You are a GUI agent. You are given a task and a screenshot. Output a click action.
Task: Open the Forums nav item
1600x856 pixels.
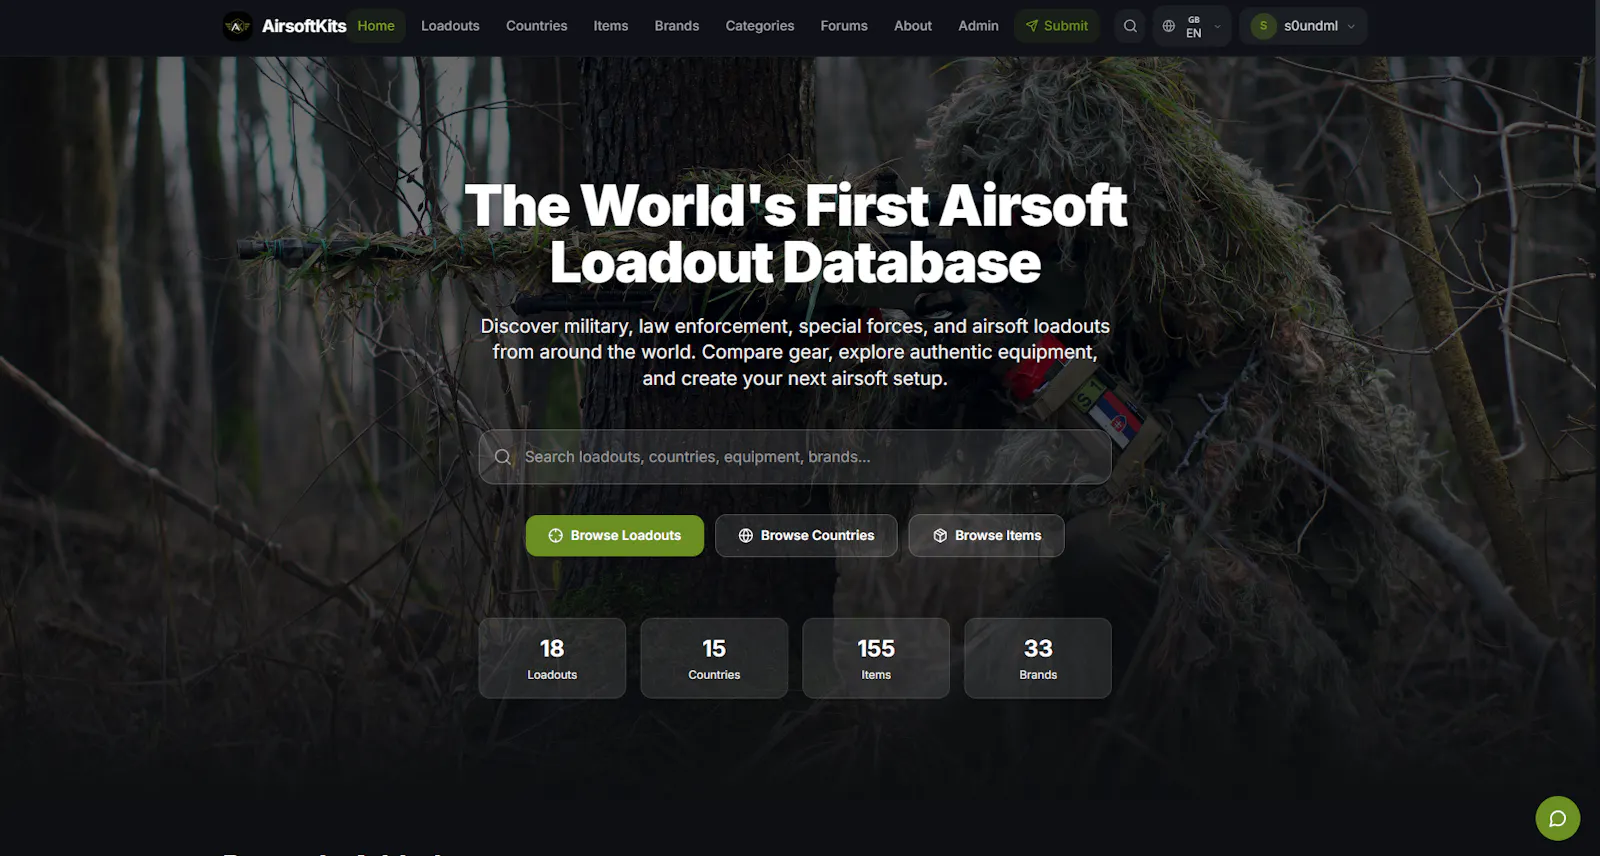pyautogui.click(x=844, y=26)
